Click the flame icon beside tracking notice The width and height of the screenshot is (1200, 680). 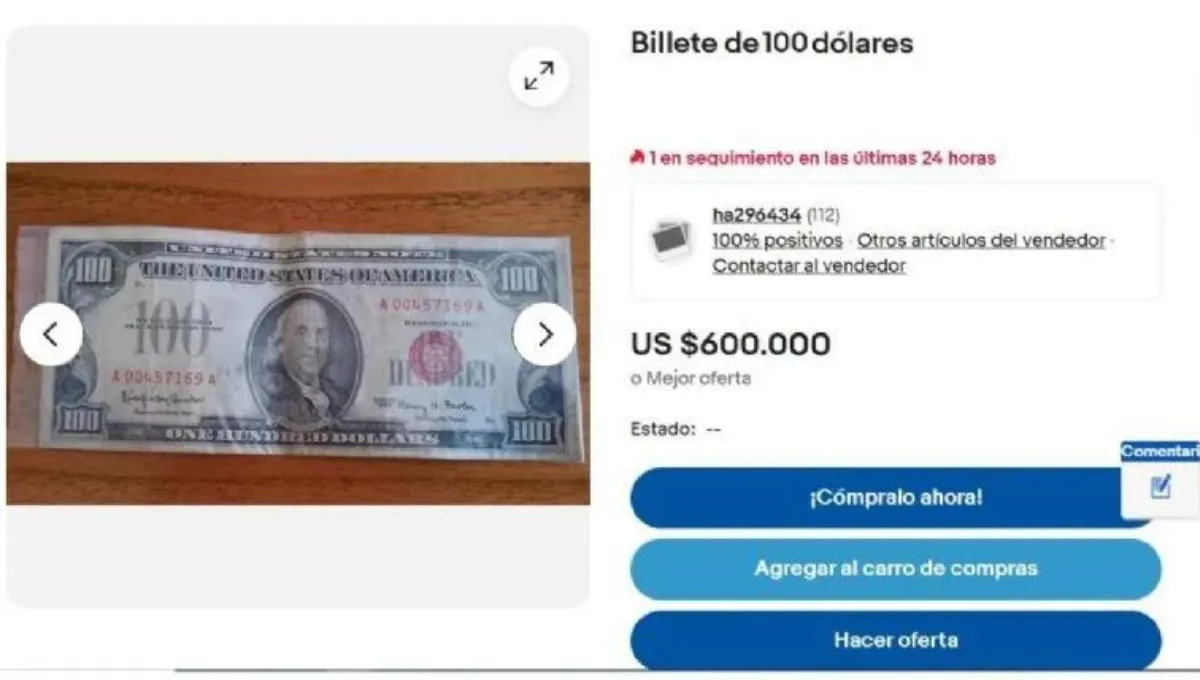(637, 158)
